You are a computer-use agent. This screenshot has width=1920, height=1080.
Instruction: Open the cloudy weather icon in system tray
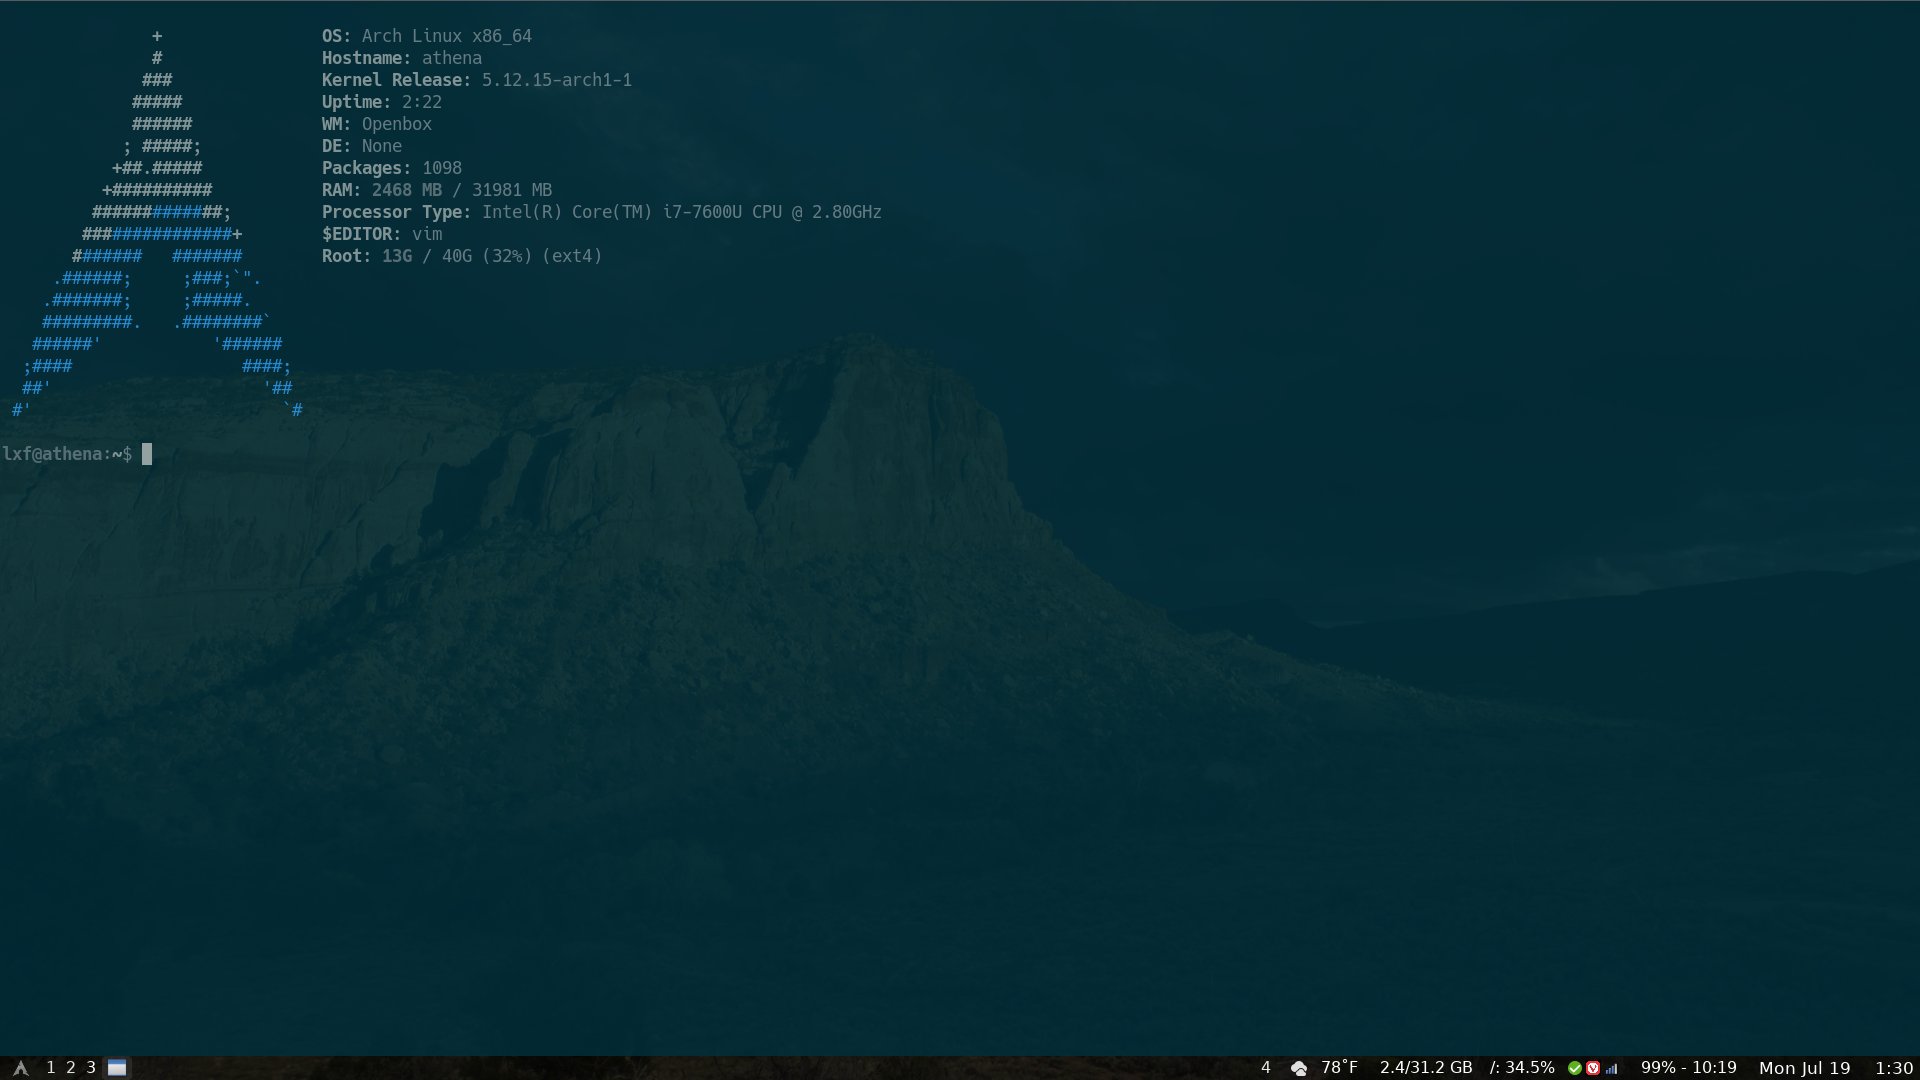click(1298, 1067)
